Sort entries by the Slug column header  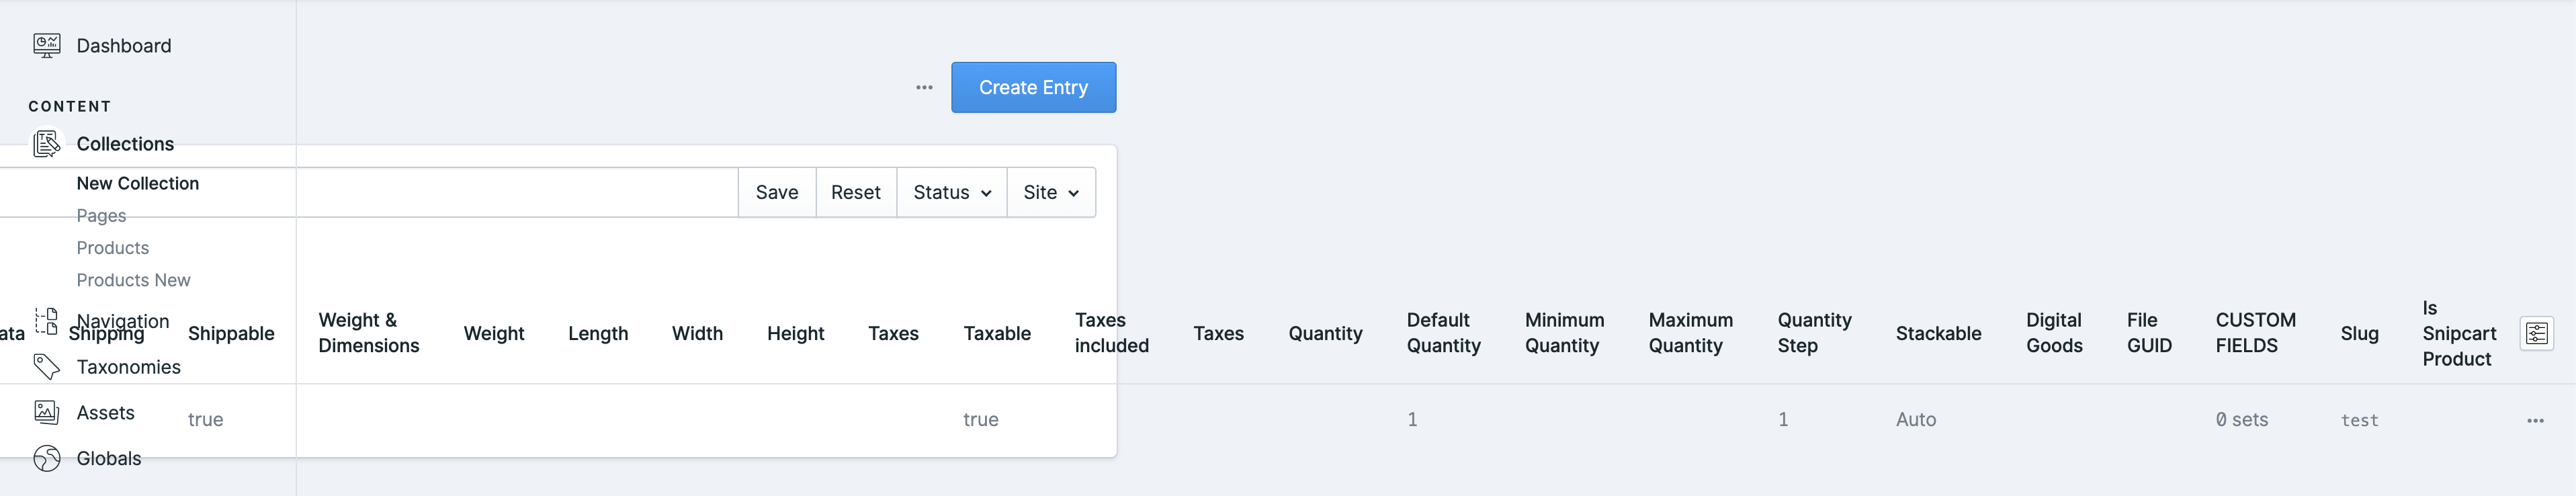(2359, 333)
